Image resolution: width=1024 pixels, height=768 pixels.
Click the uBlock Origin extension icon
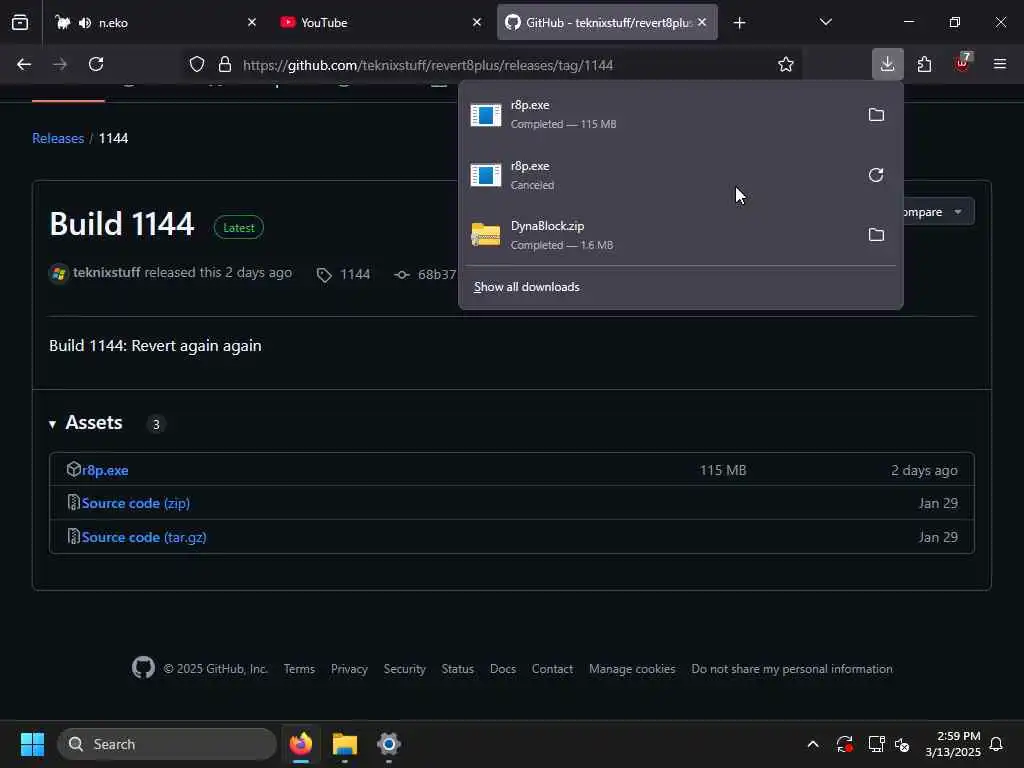click(x=962, y=63)
